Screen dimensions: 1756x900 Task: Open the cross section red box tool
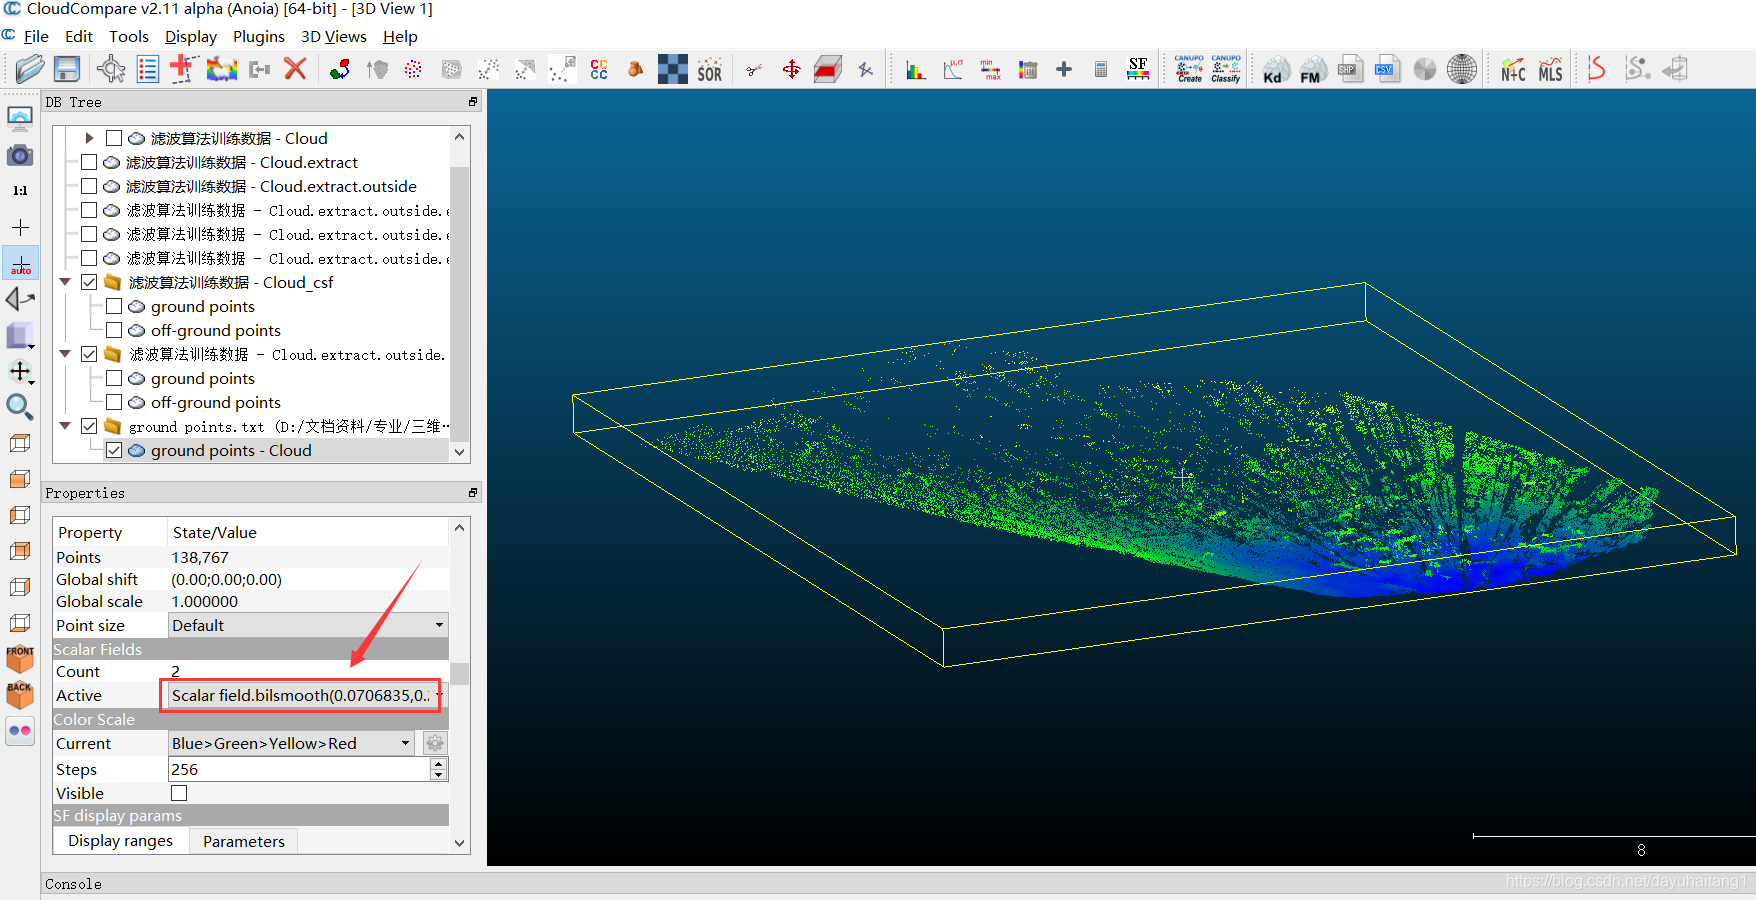point(828,69)
